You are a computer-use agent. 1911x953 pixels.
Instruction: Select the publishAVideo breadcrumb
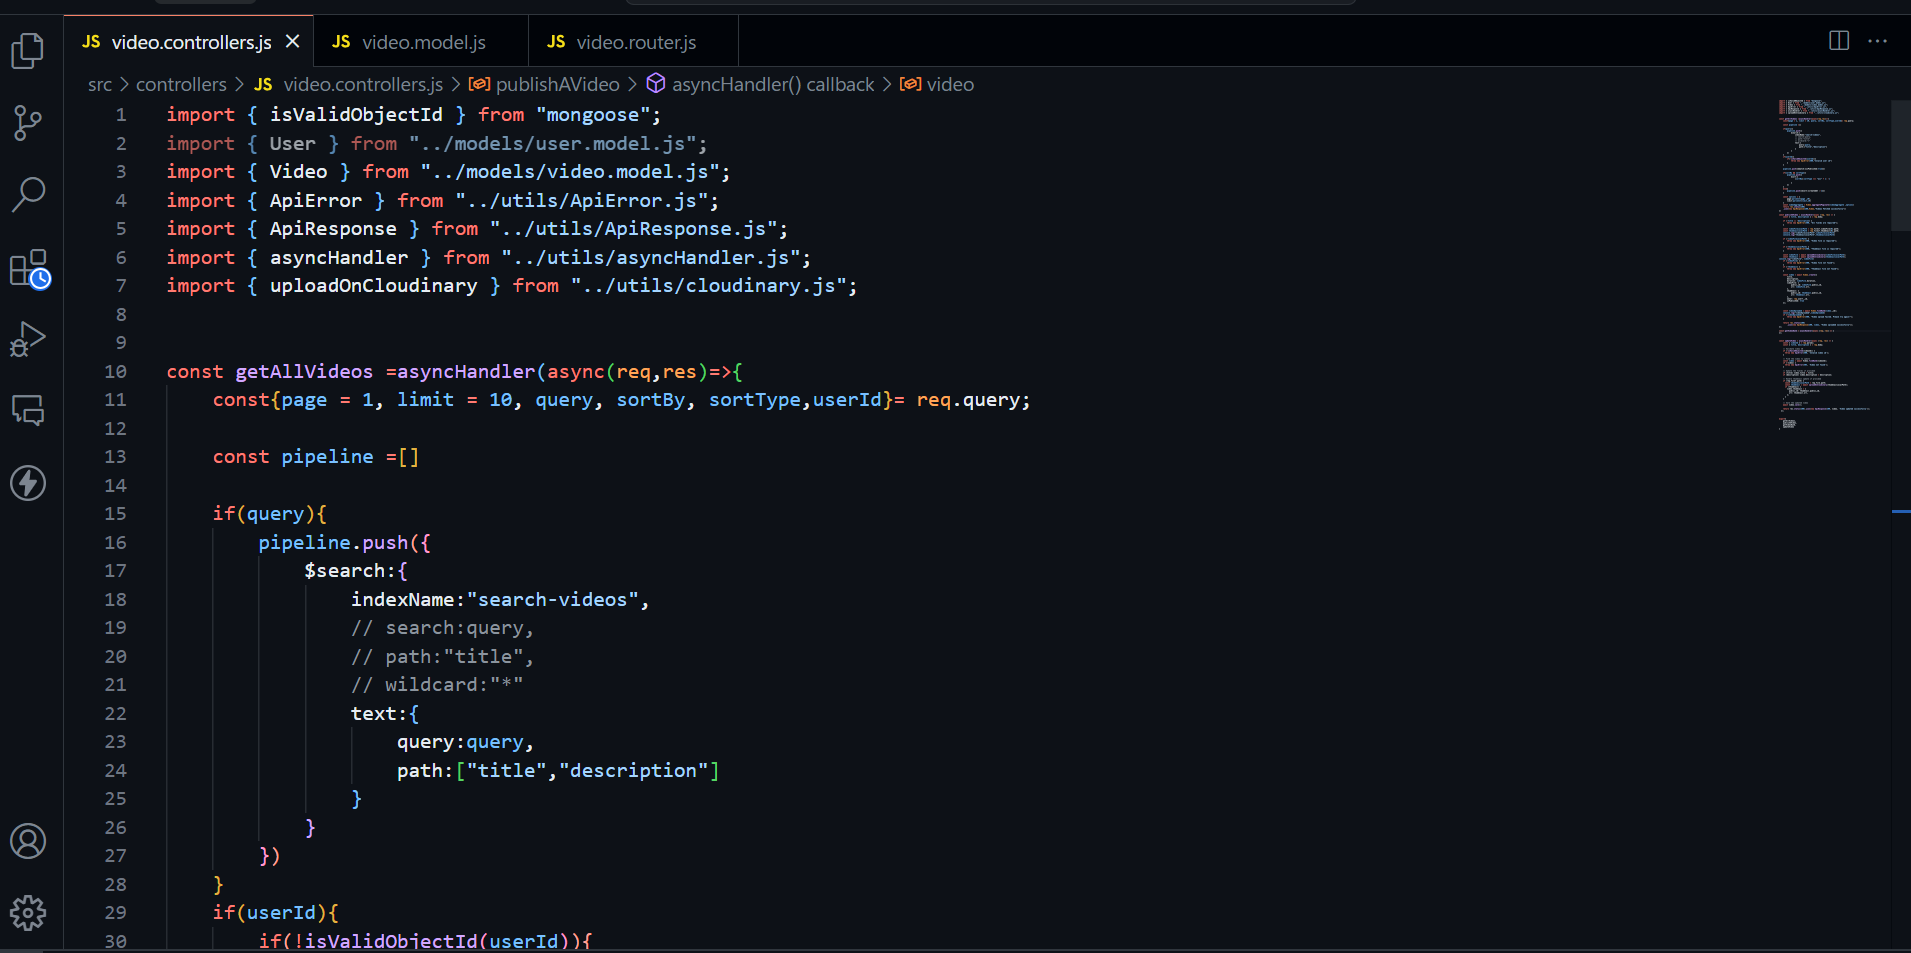(545, 85)
